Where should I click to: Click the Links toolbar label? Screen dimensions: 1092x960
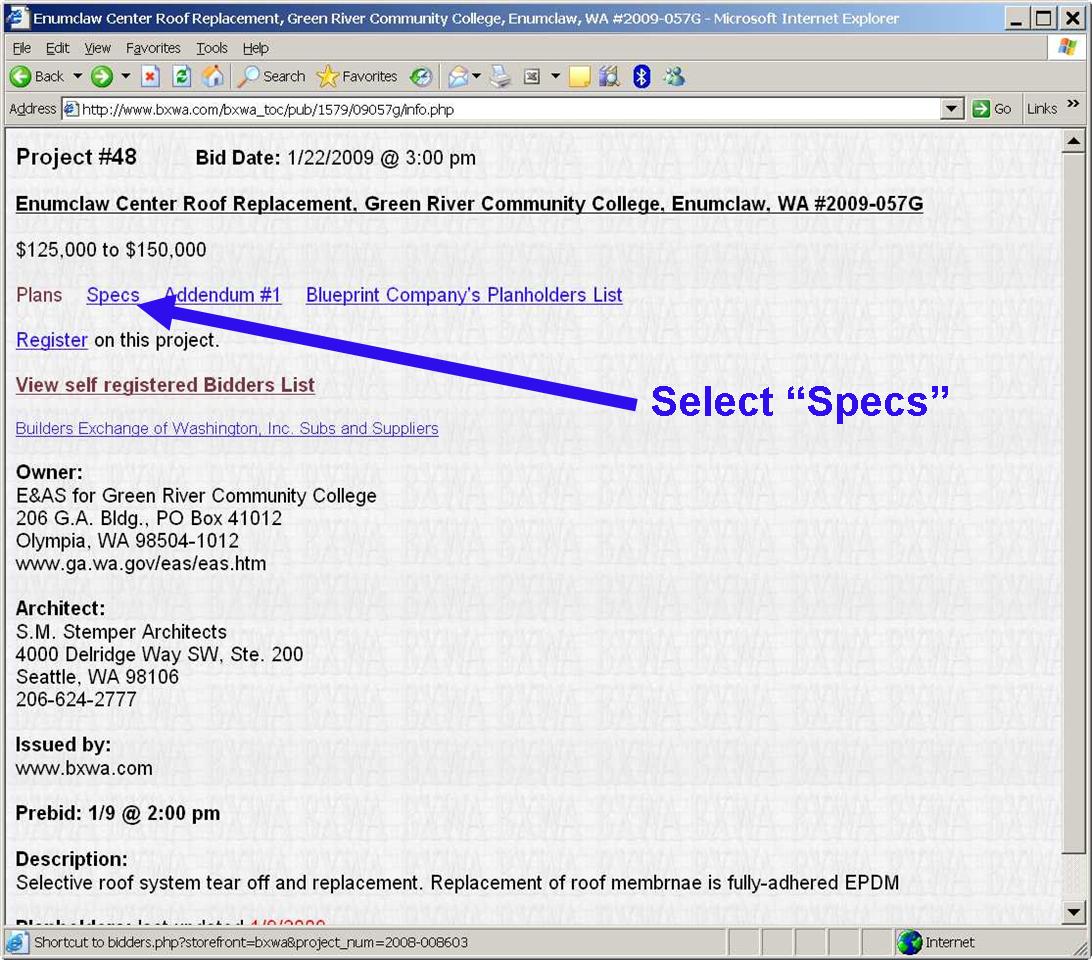1042,109
